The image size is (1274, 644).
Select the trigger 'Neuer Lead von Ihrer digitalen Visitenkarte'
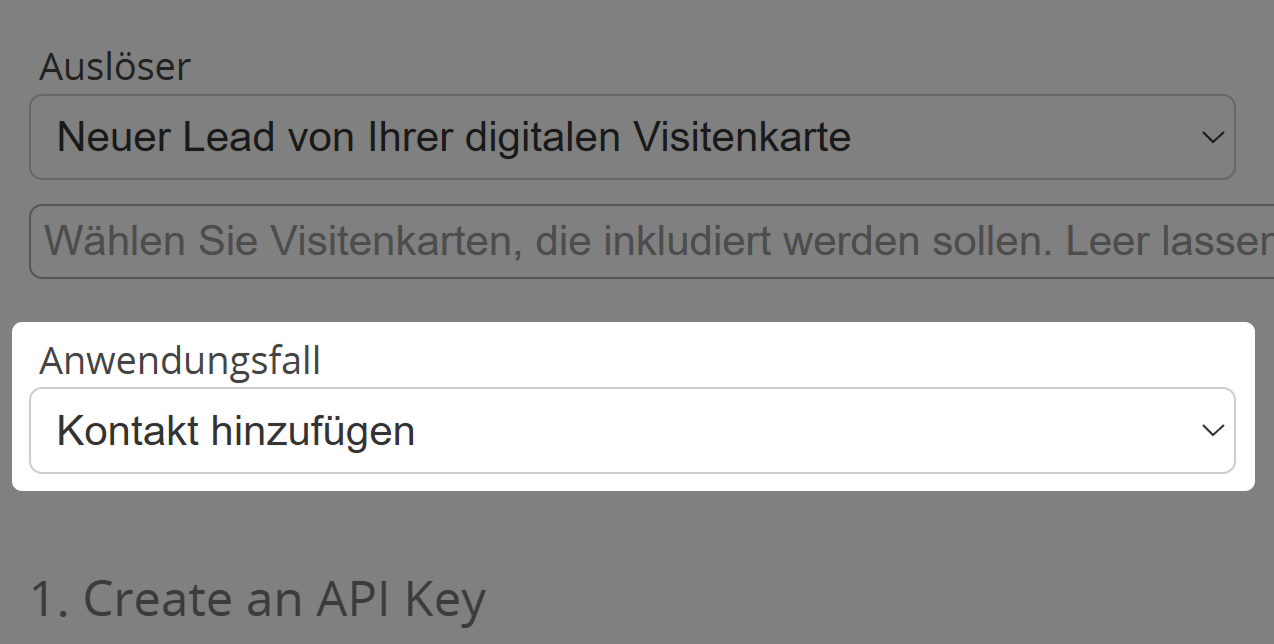pos(453,137)
